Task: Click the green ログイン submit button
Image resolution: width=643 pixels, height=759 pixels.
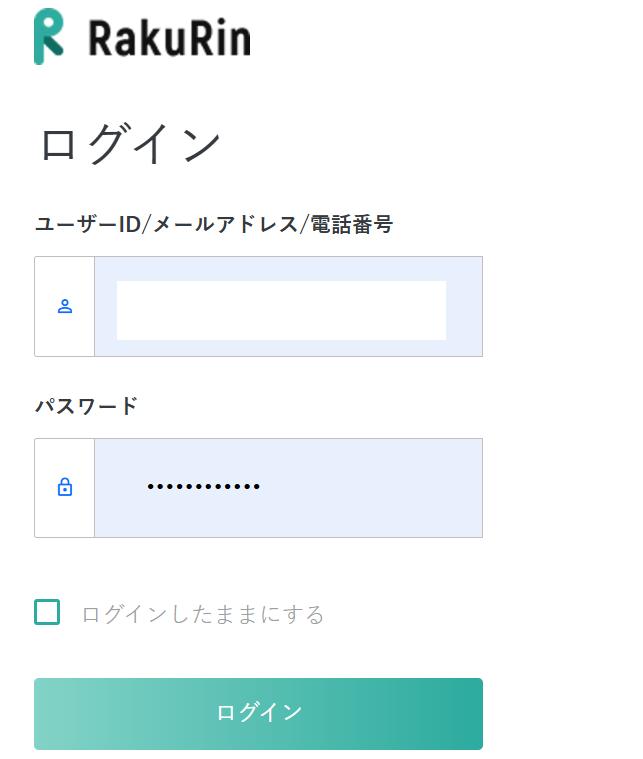Action: click(x=259, y=714)
